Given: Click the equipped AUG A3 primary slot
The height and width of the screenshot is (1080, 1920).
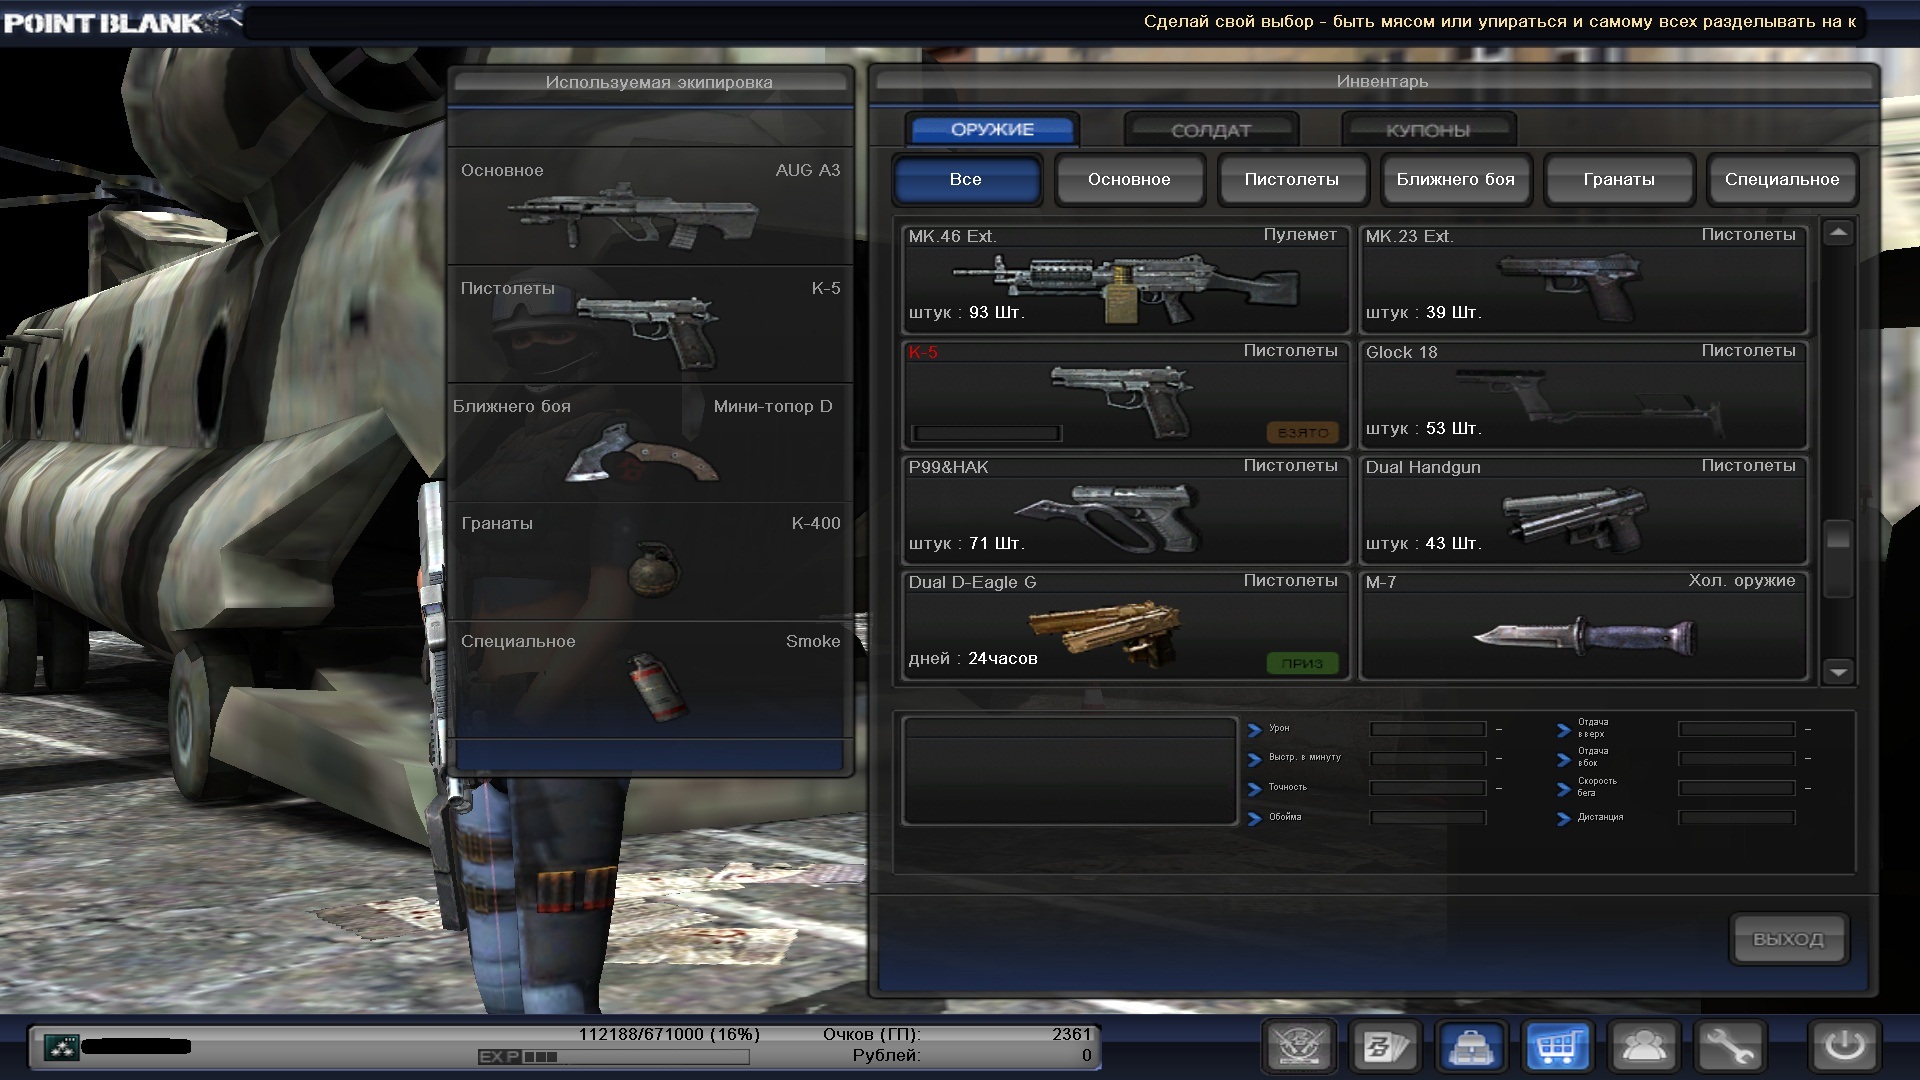Looking at the screenshot, I should [650, 207].
